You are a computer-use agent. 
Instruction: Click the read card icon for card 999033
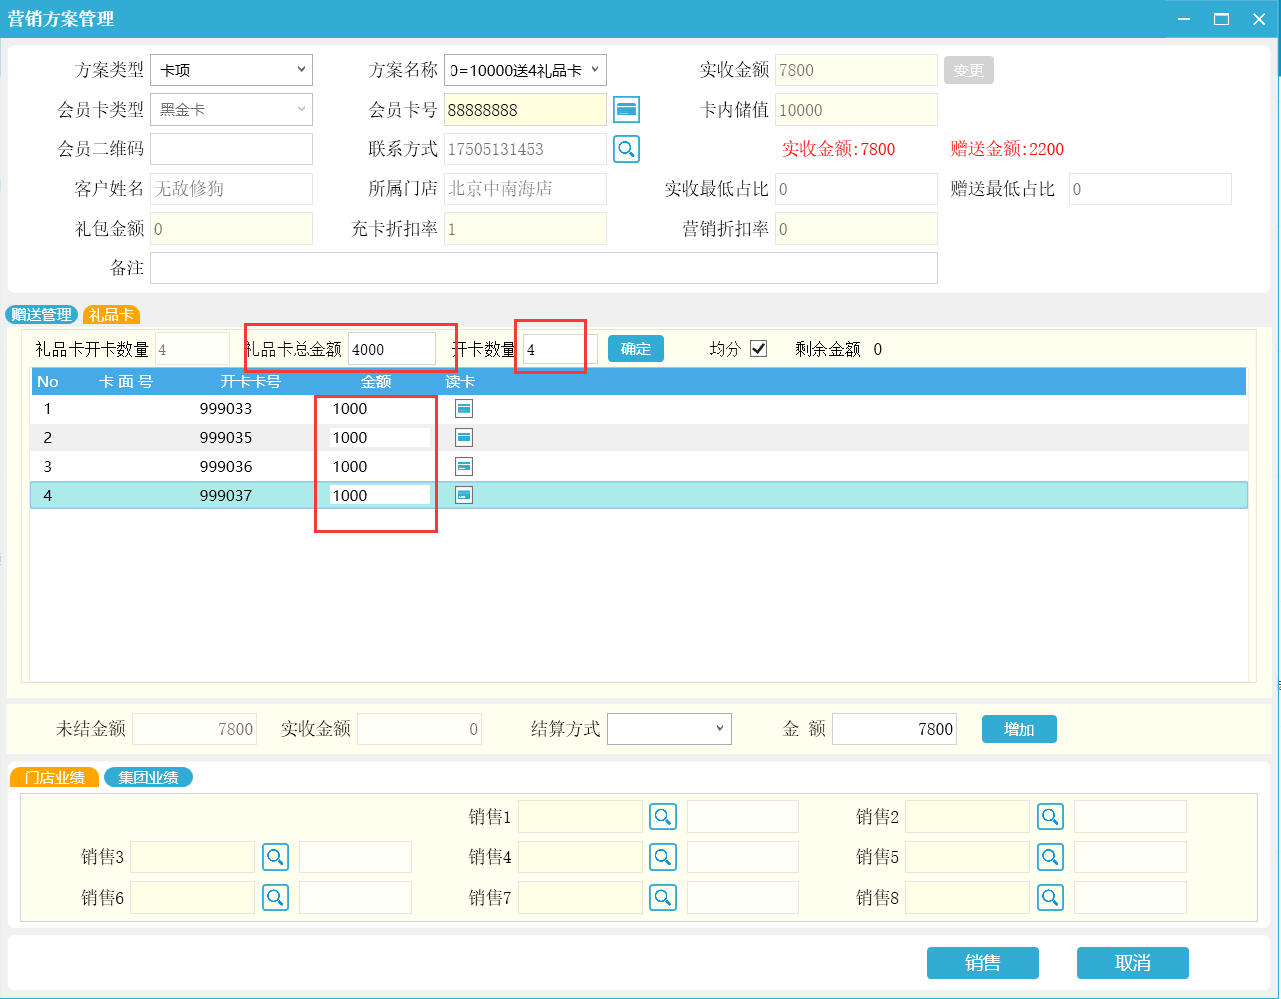(x=464, y=408)
